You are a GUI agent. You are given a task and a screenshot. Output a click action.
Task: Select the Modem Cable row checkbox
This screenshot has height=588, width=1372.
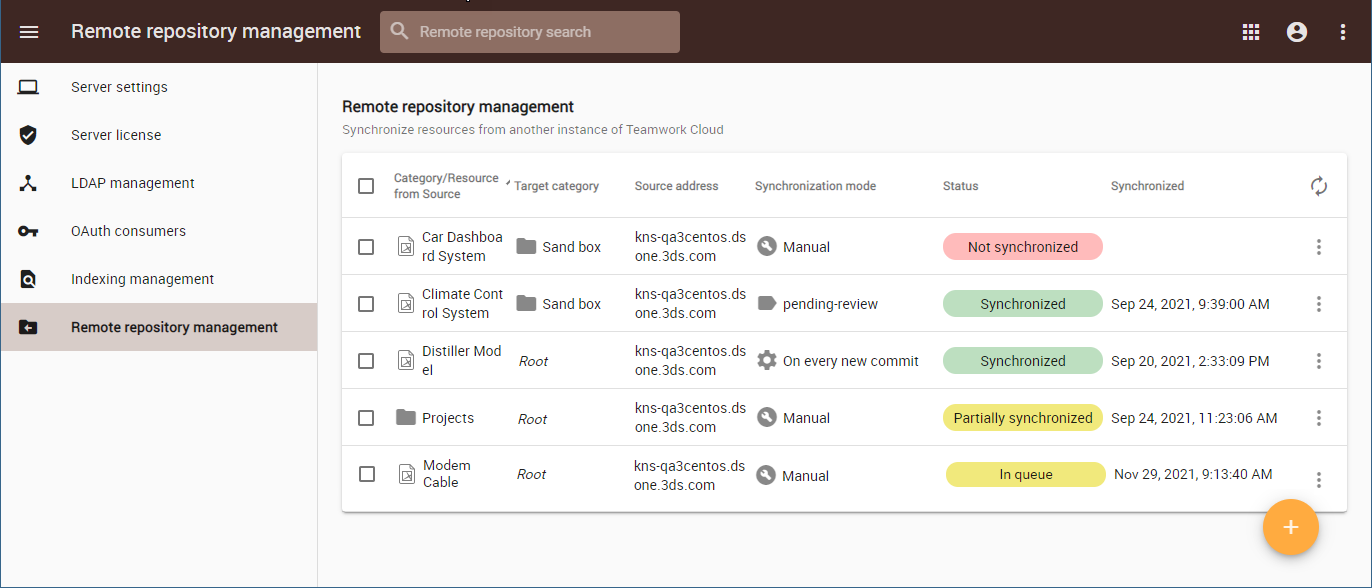(x=367, y=474)
